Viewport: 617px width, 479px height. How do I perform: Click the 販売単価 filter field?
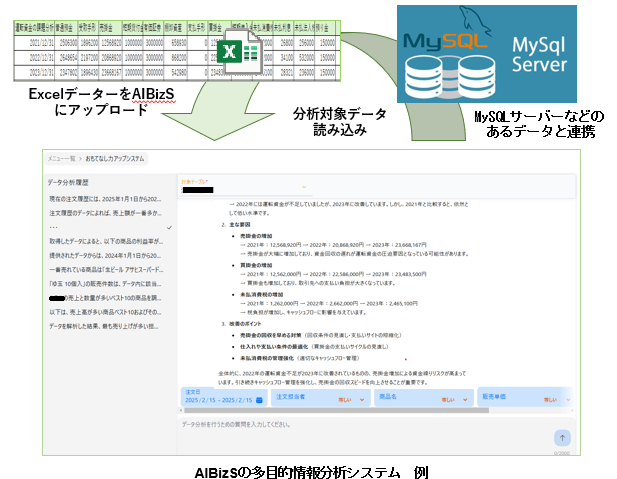click(x=525, y=397)
